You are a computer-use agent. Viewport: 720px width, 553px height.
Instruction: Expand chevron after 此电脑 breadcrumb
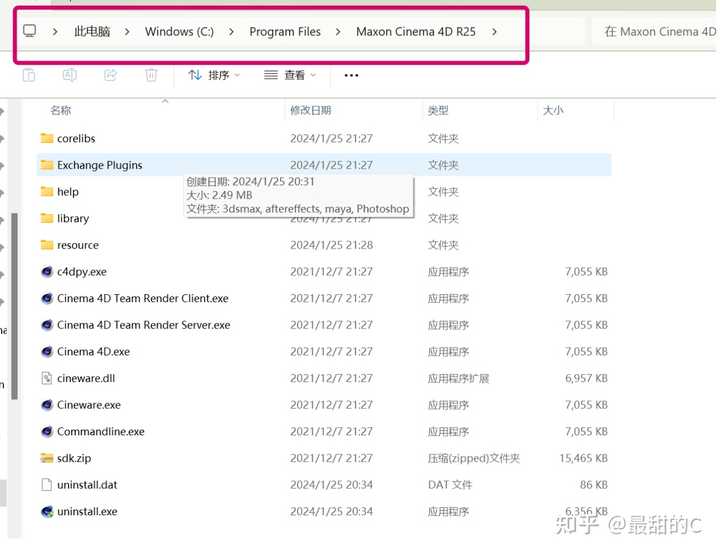point(127,32)
